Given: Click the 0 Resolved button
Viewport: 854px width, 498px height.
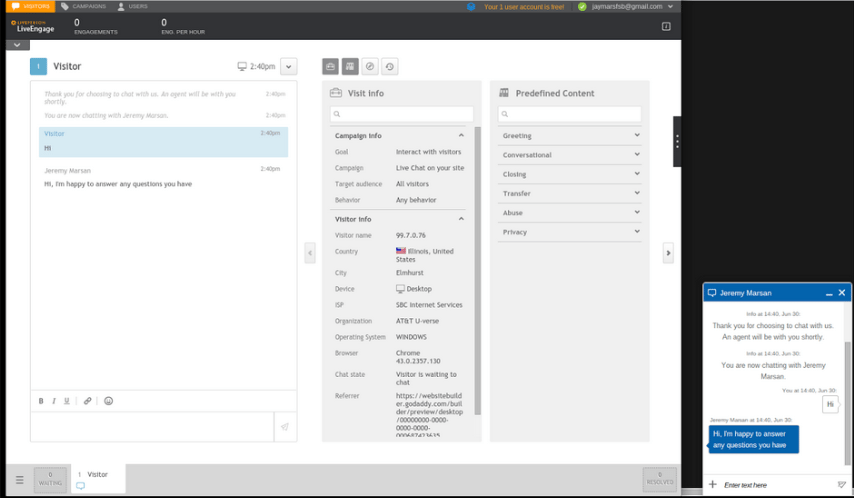Looking at the screenshot, I should pos(660,479).
